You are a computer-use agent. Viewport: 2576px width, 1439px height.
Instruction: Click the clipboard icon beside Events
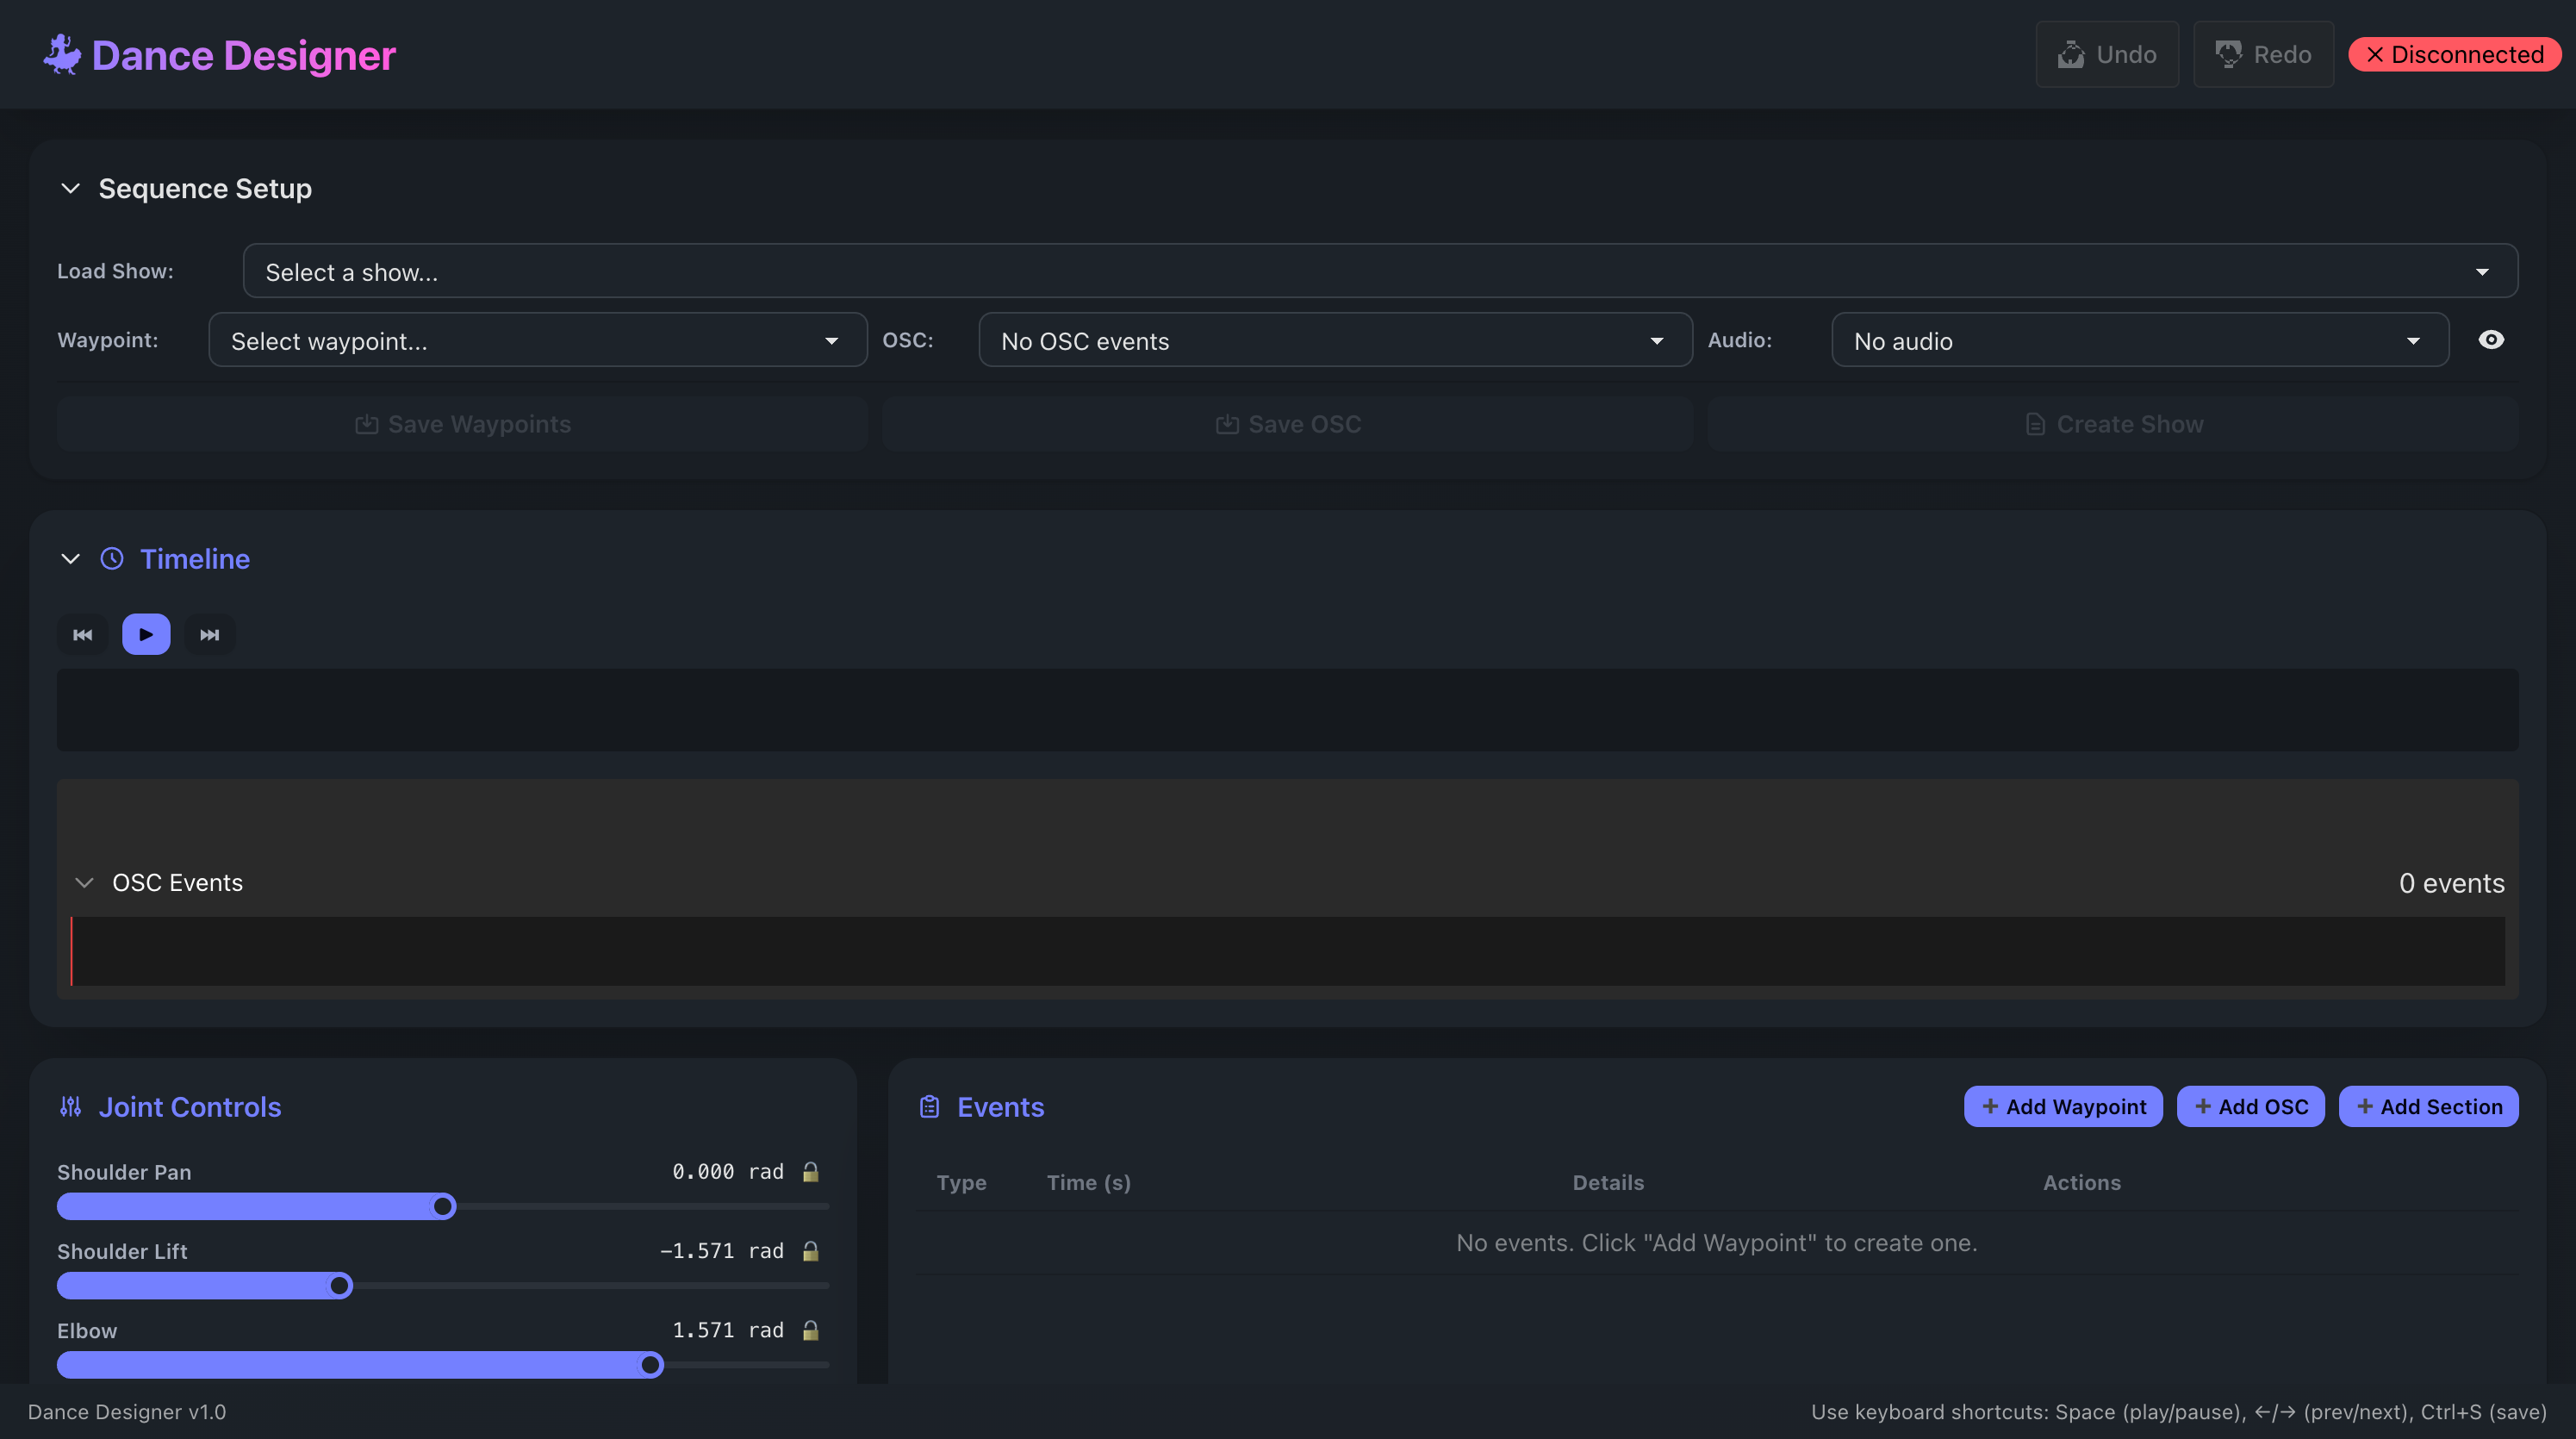click(929, 1106)
